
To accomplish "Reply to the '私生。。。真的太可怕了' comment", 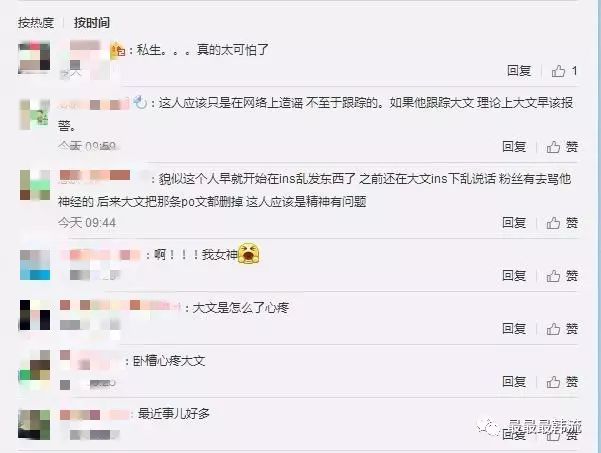I will [x=519, y=71].
